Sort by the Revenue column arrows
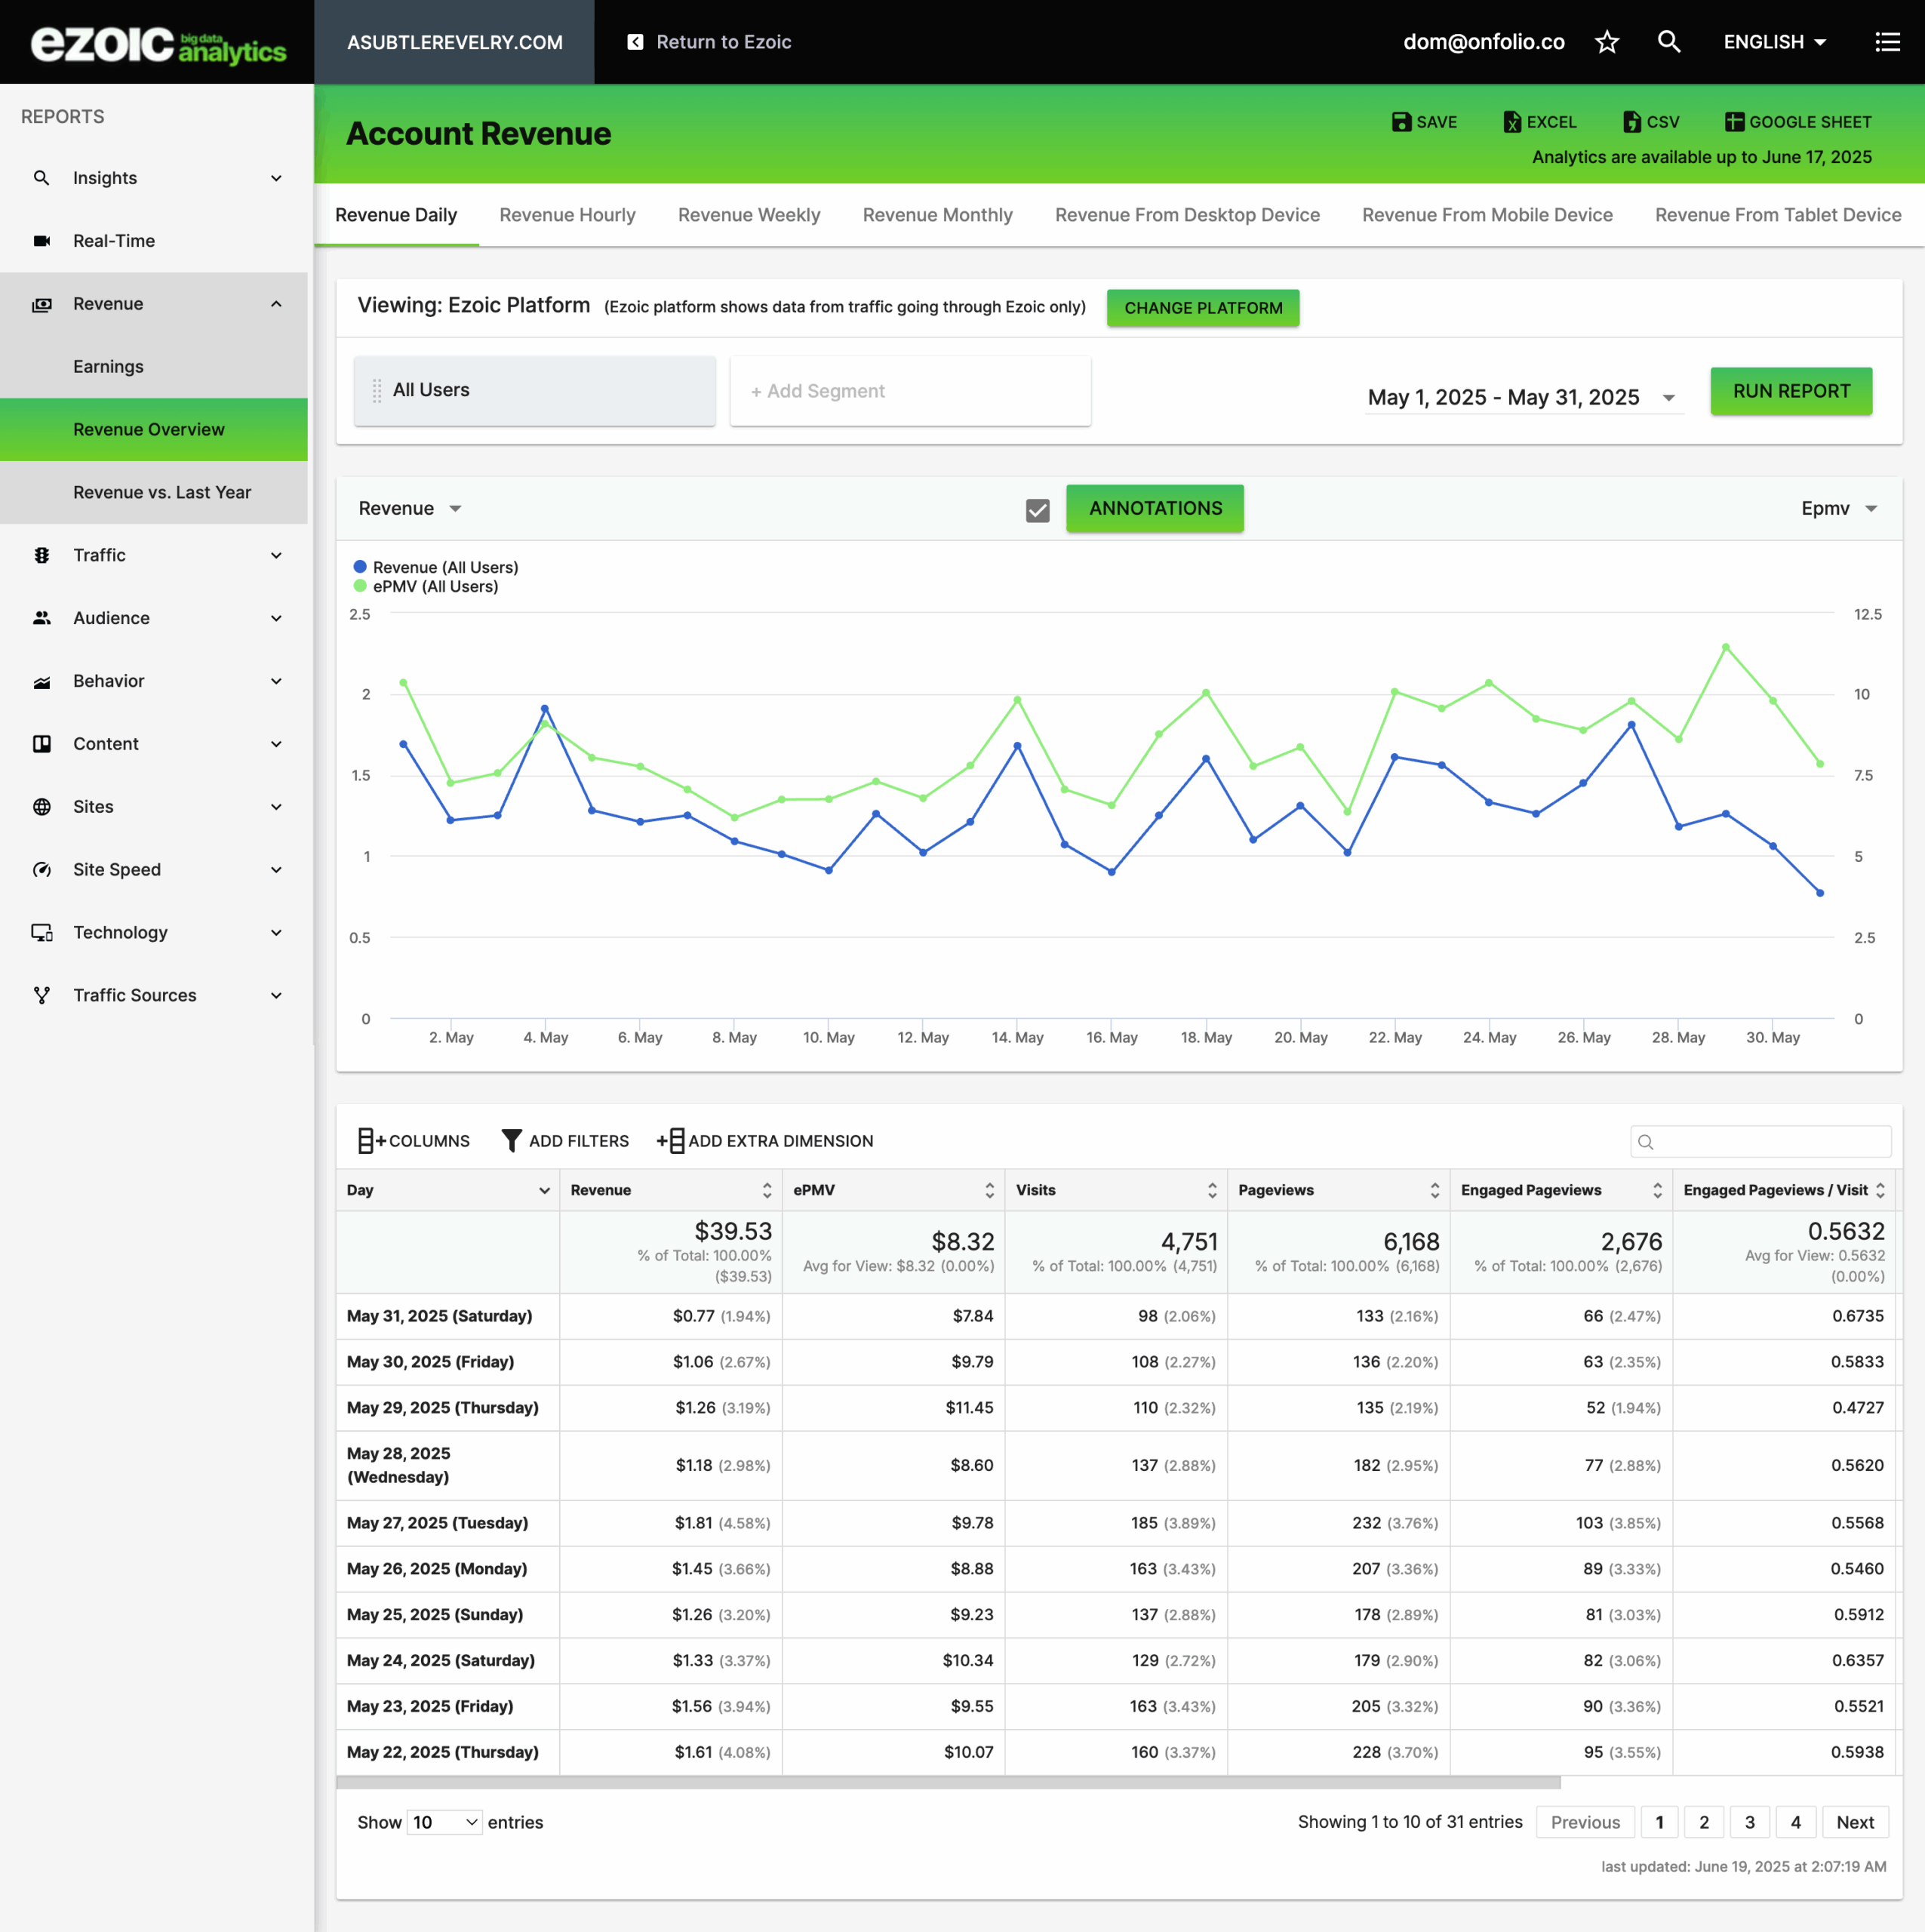The height and width of the screenshot is (1932, 1925). [x=767, y=1190]
